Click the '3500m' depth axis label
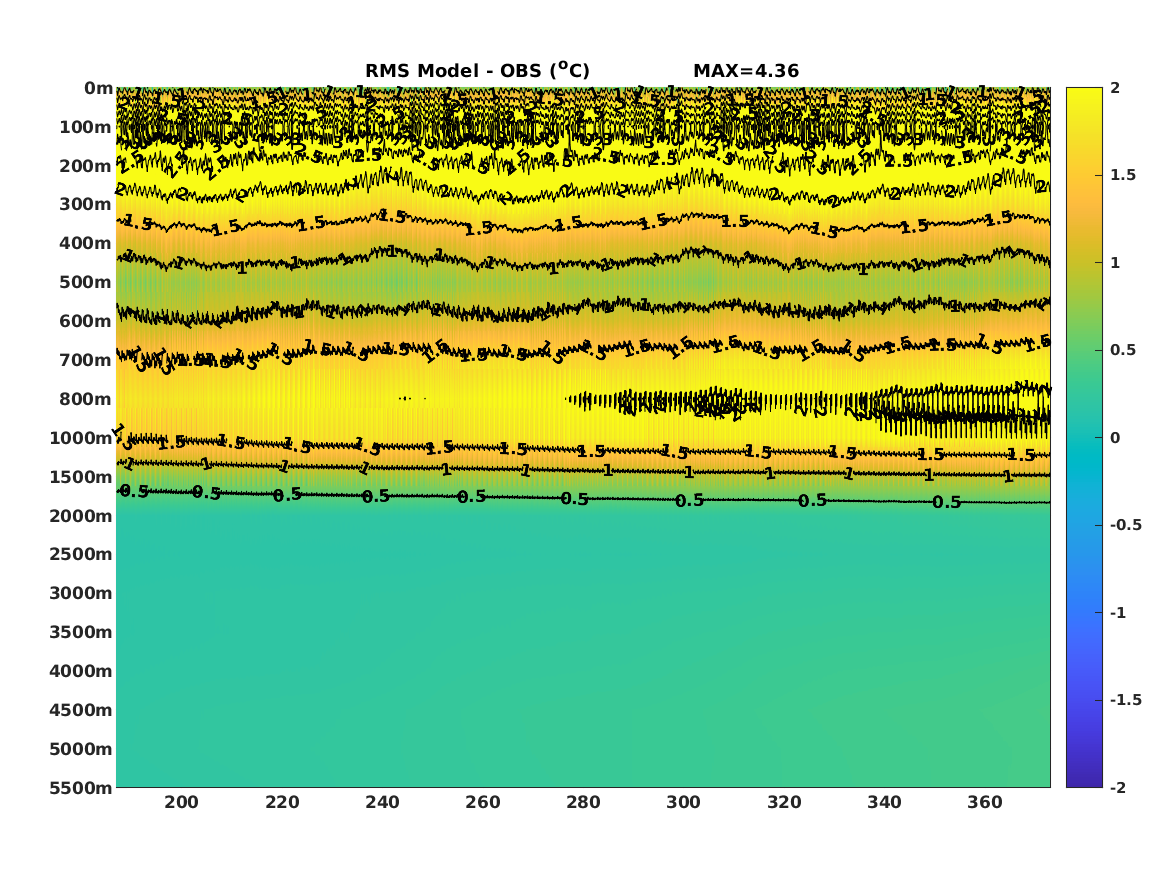The height and width of the screenshot is (875, 1167). pos(80,632)
